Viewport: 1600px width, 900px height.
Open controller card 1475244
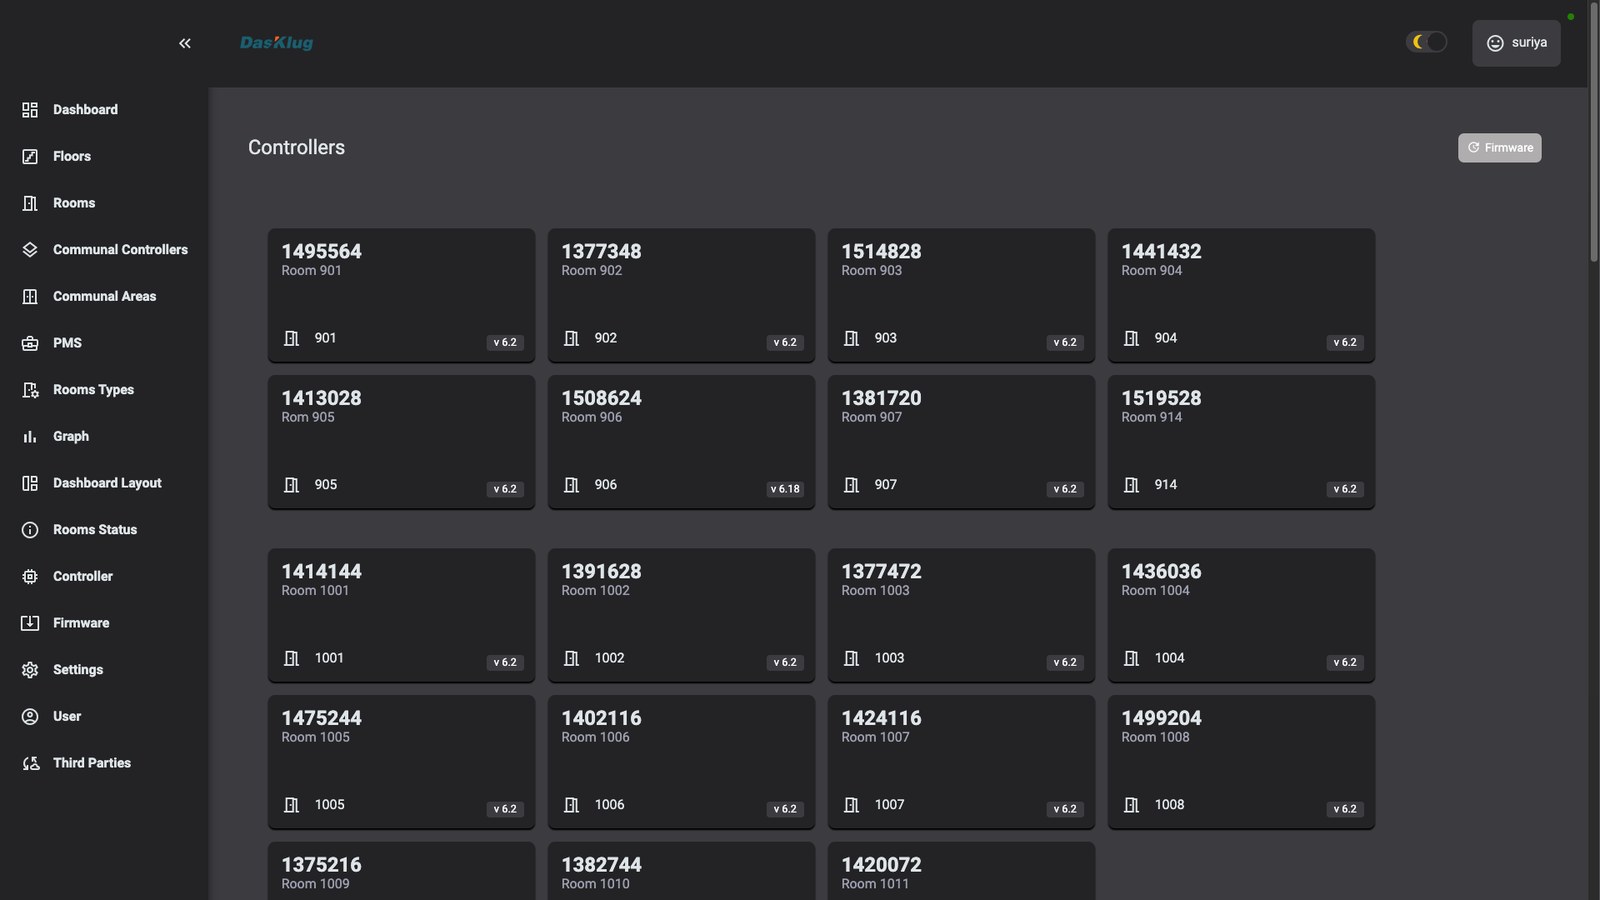[401, 762]
